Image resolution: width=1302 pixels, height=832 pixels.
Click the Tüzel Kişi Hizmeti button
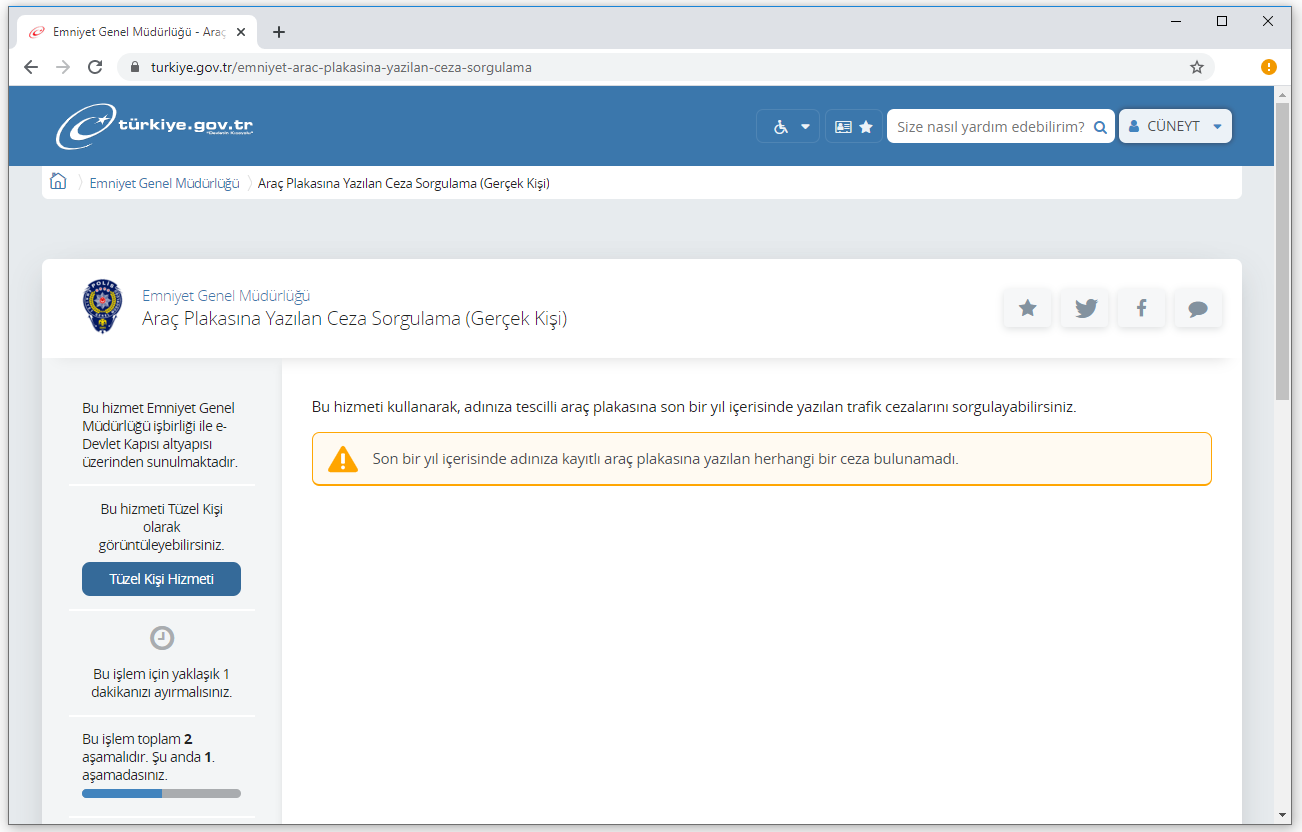click(161, 579)
